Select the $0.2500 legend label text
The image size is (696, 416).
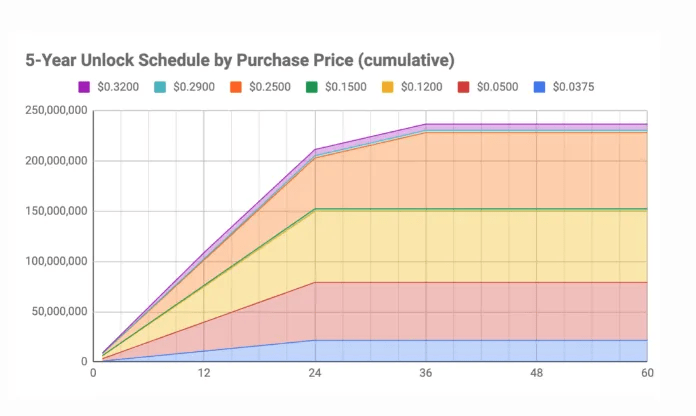pyautogui.click(x=273, y=87)
